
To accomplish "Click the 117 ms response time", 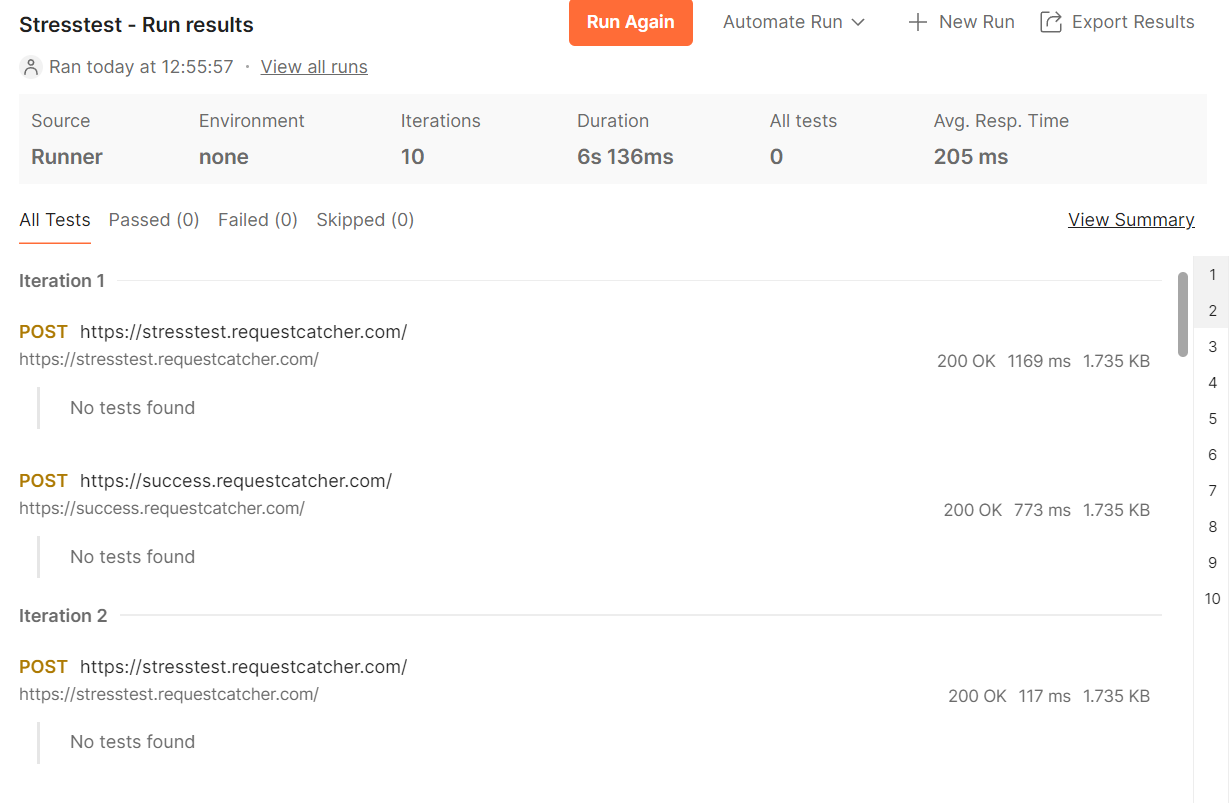I will click(1044, 696).
